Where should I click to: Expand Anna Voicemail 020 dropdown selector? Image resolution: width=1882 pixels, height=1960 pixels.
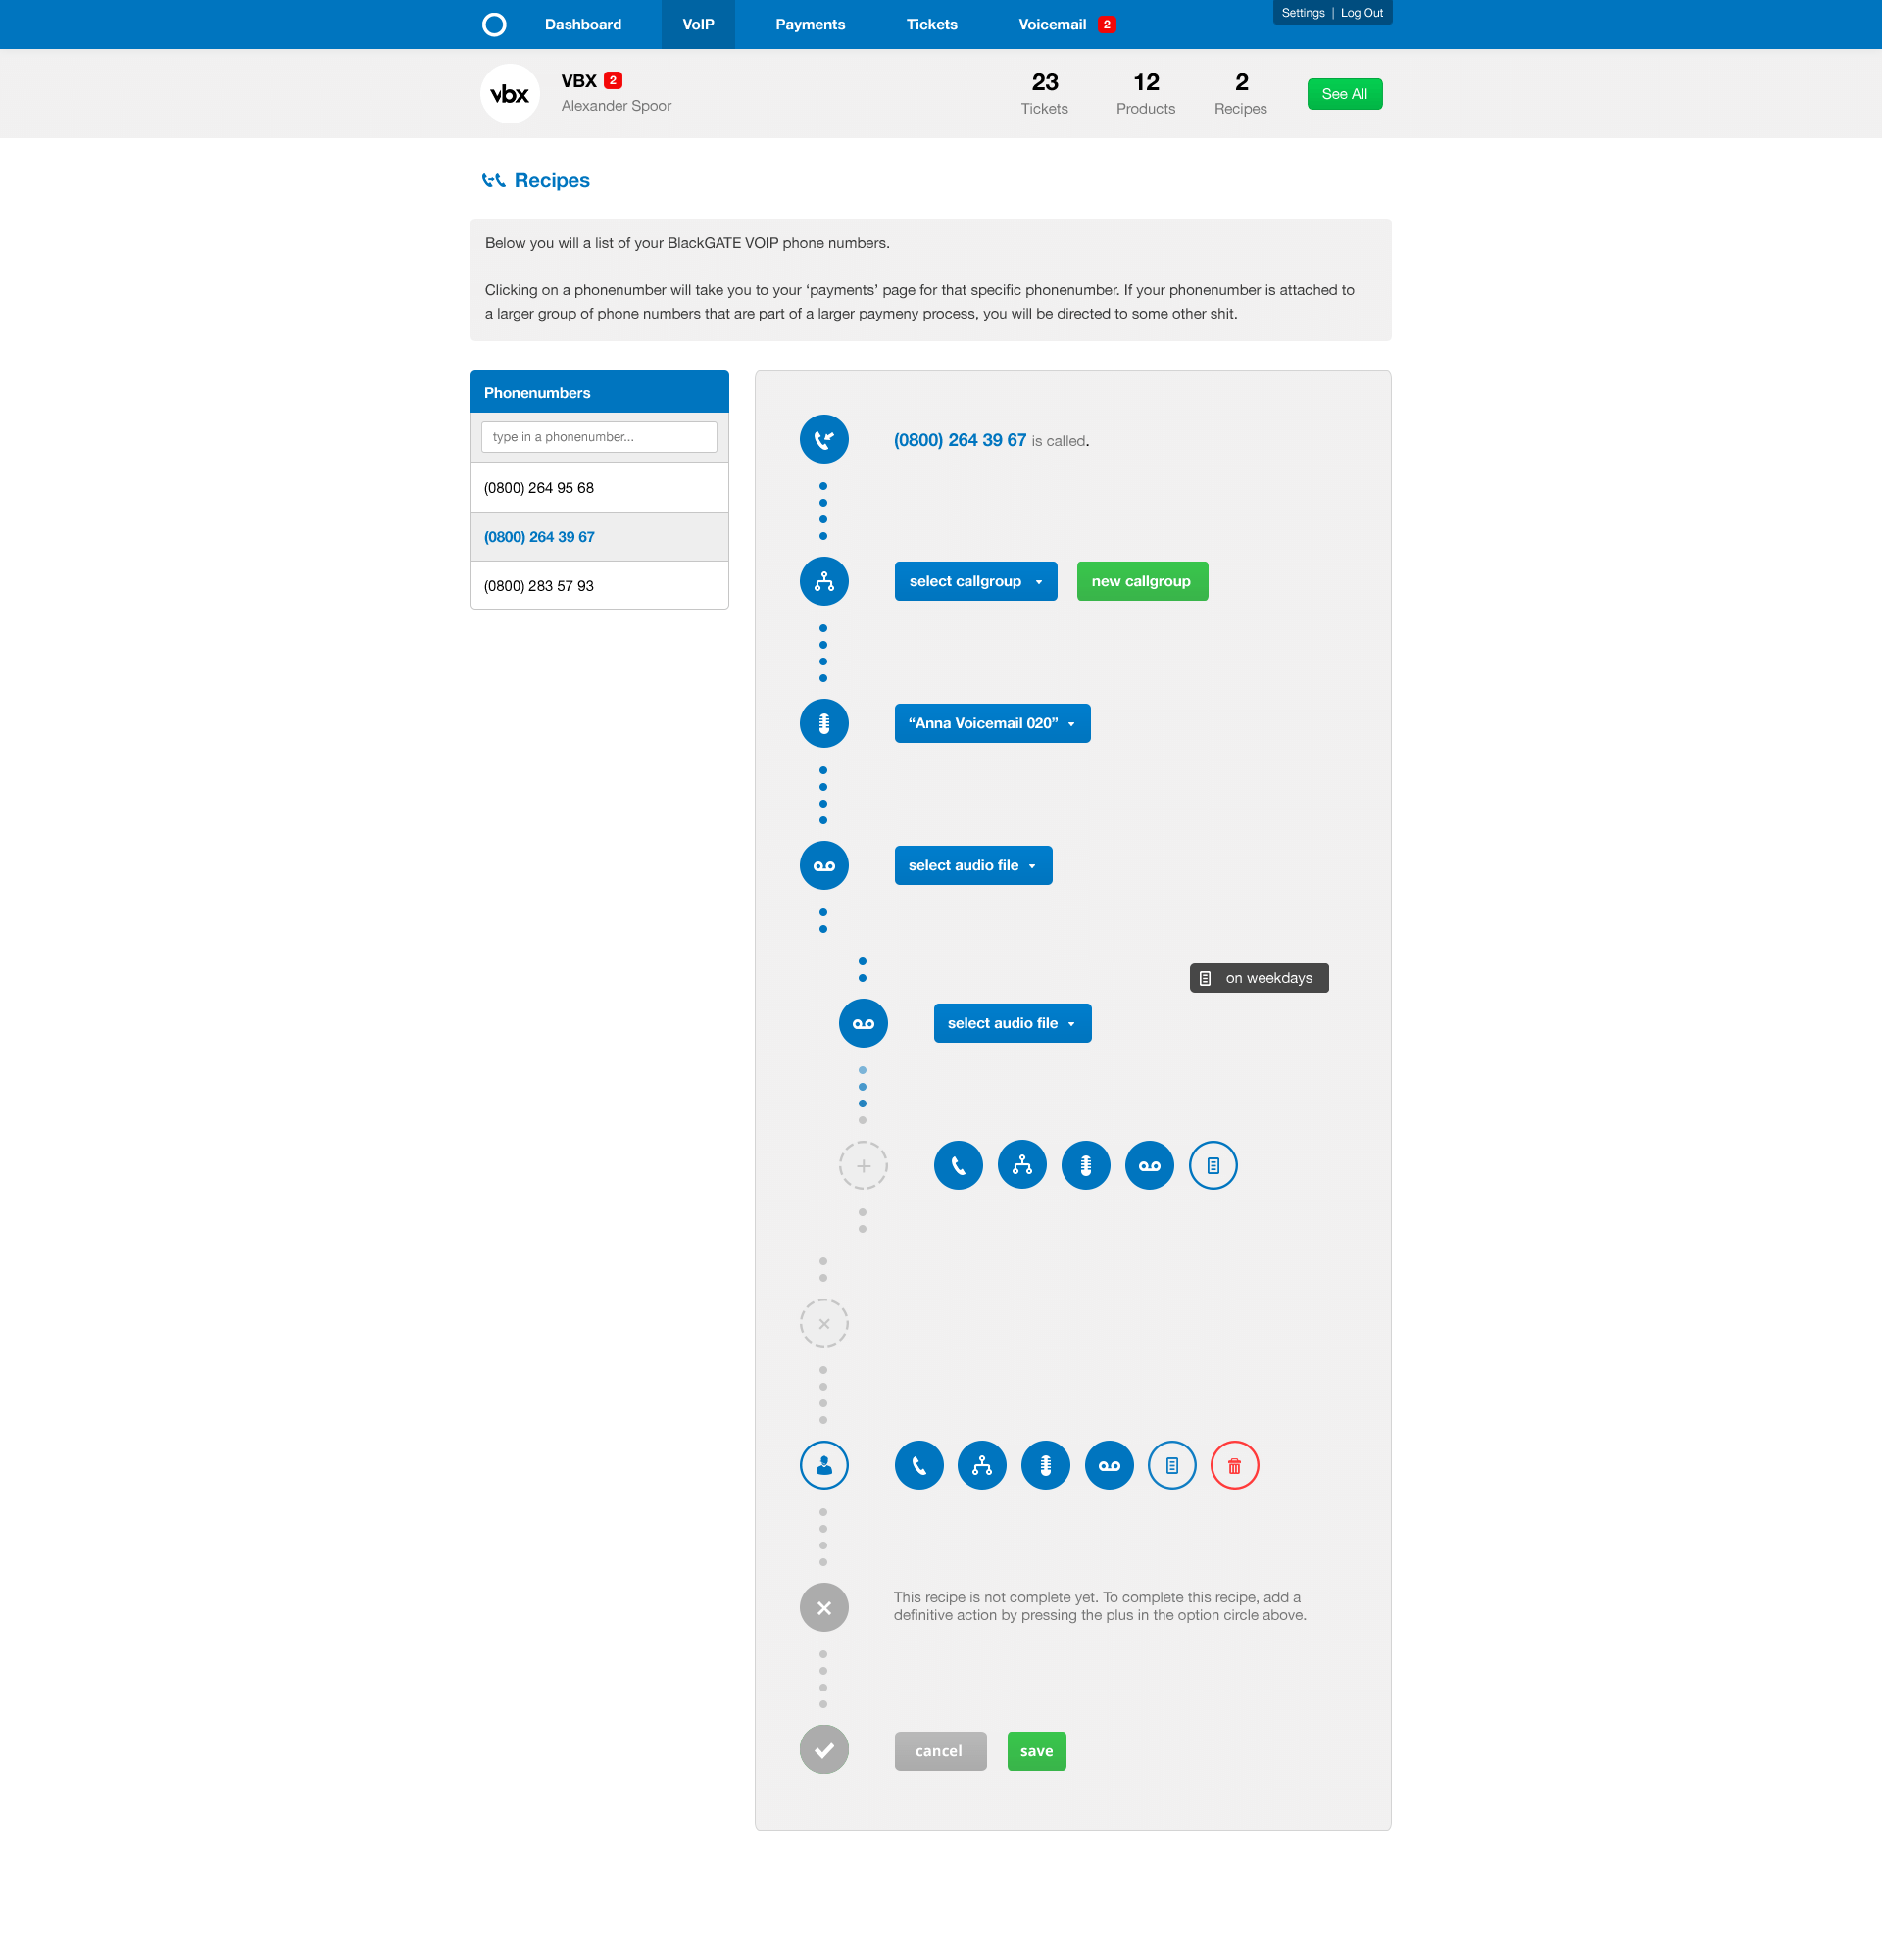(993, 721)
